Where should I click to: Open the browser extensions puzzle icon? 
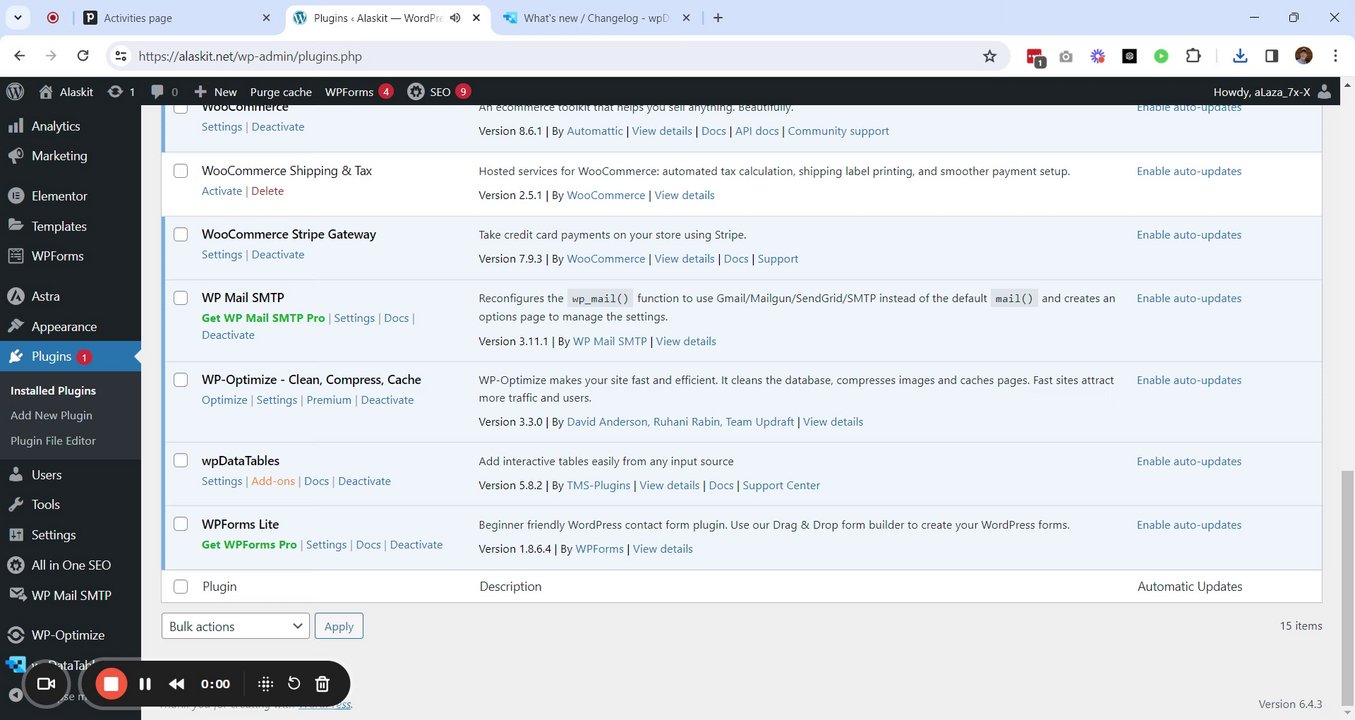[x=1193, y=56]
